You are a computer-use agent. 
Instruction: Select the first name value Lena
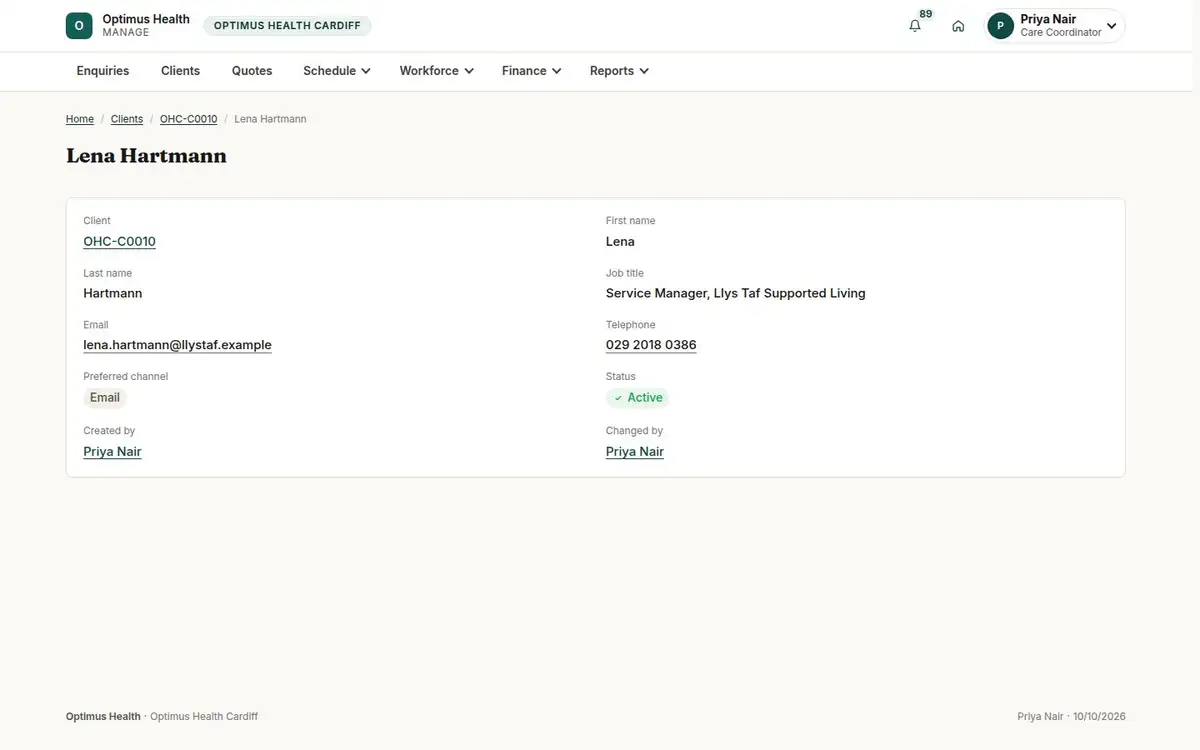[620, 241]
